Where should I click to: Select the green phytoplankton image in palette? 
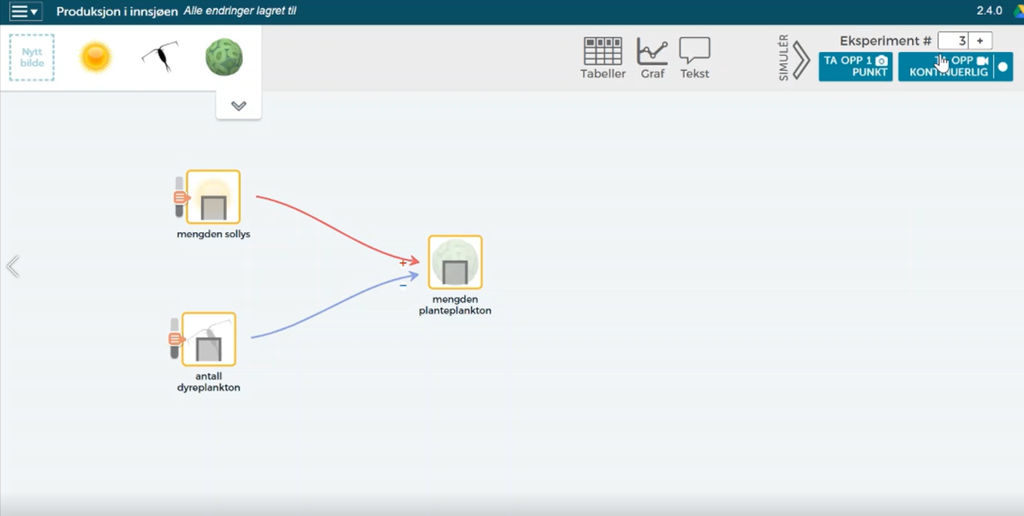[x=224, y=57]
